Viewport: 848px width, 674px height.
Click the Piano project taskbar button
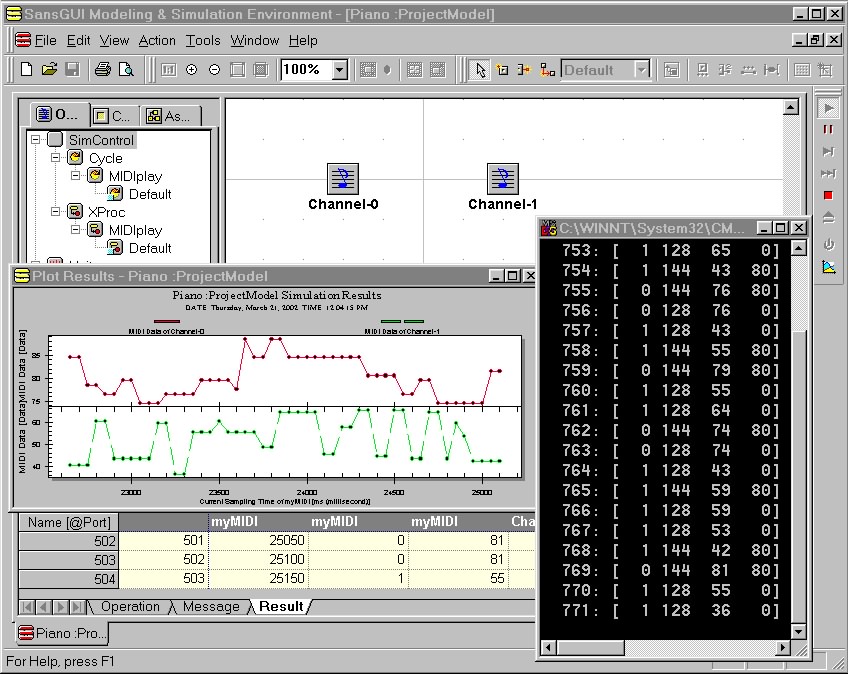tap(63, 634)
